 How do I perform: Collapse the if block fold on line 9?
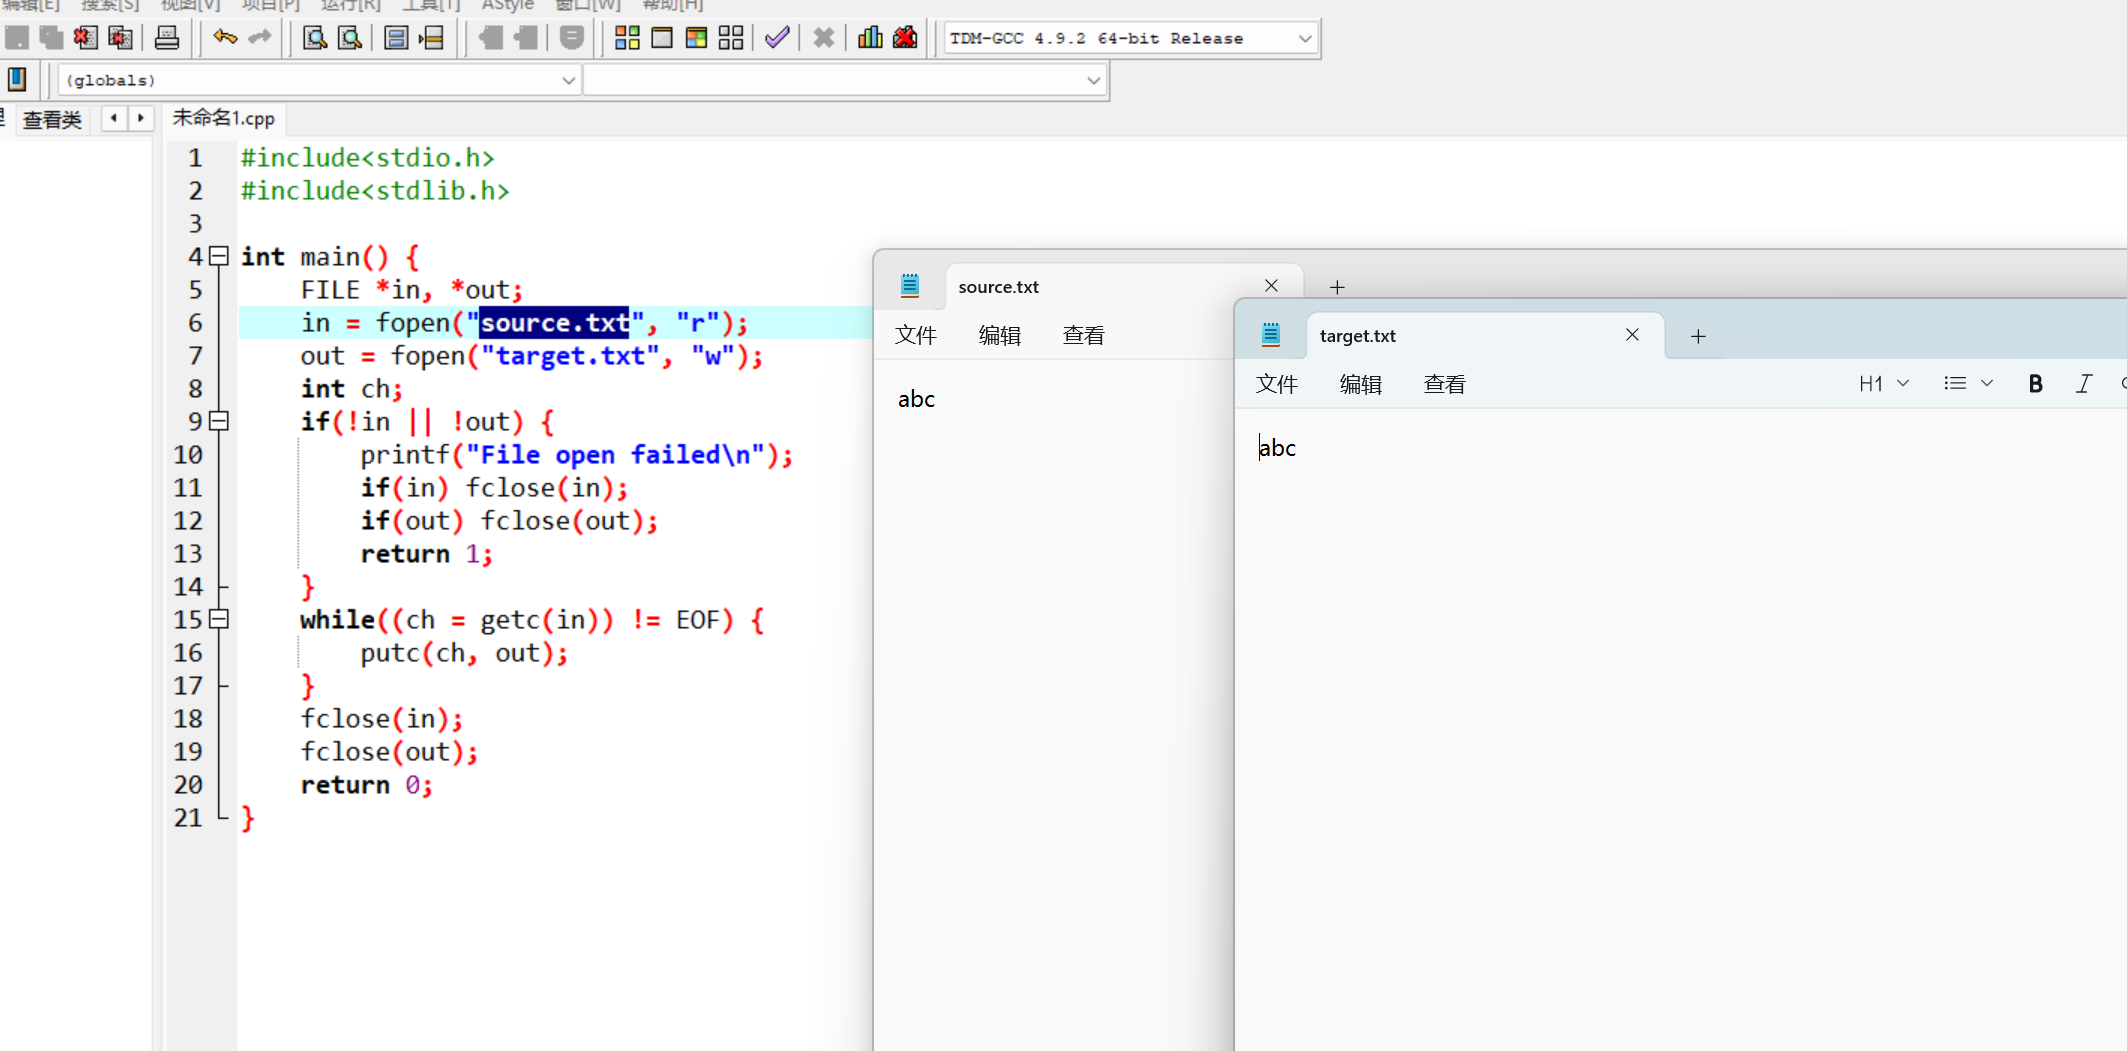(219, 421)
